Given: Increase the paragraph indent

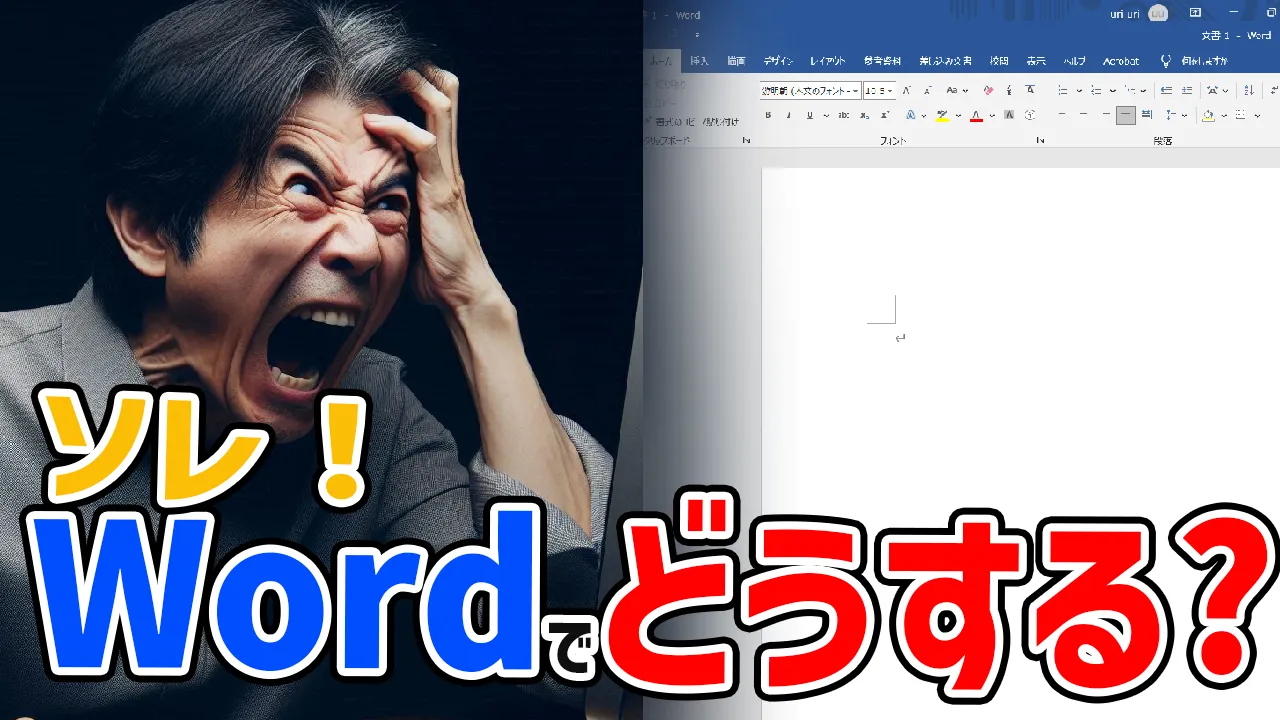Looking at the screenshot, I should [1185, 91].
